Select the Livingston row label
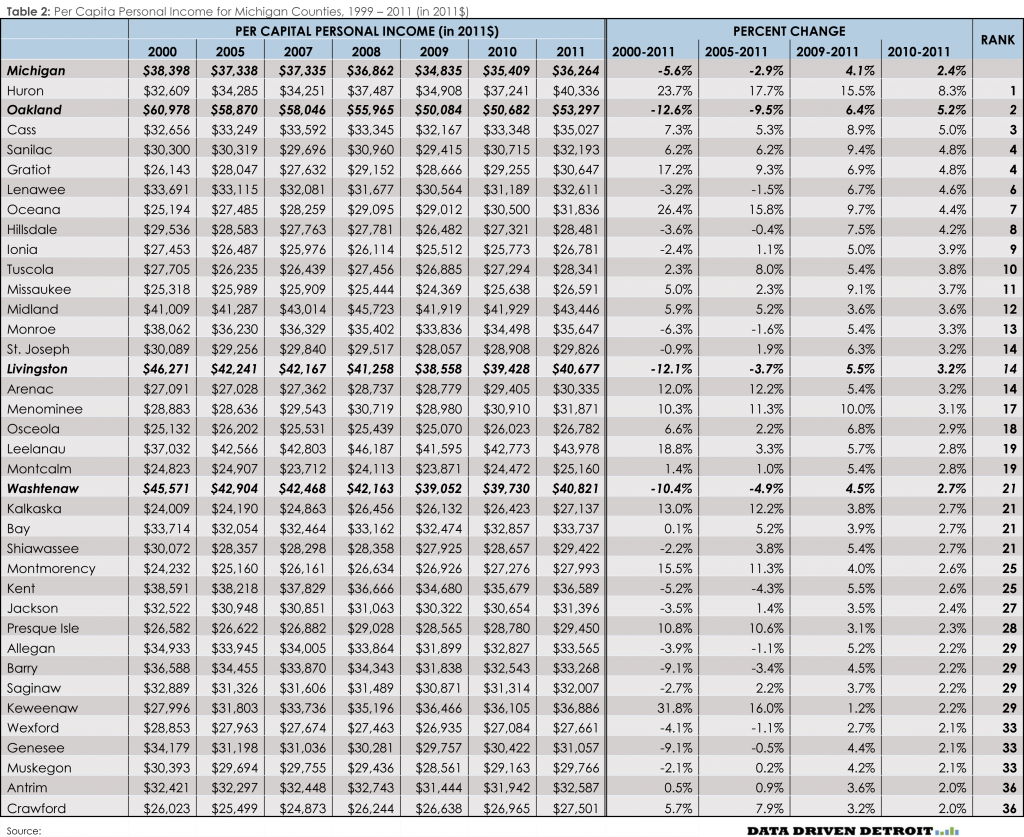1024x837 pixels. click(38, 369)
